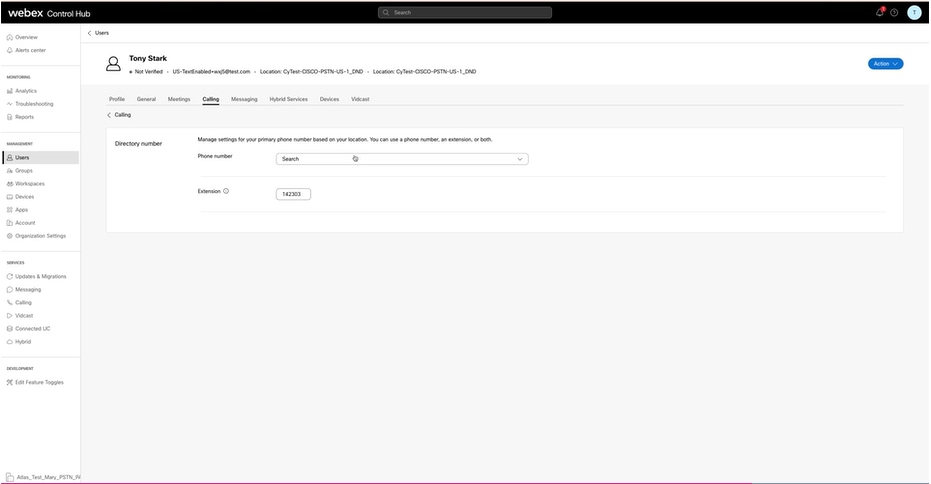Click the Tony Stark name heading
The width and height of the screenshot is (931, 484).
pos(148,58)
